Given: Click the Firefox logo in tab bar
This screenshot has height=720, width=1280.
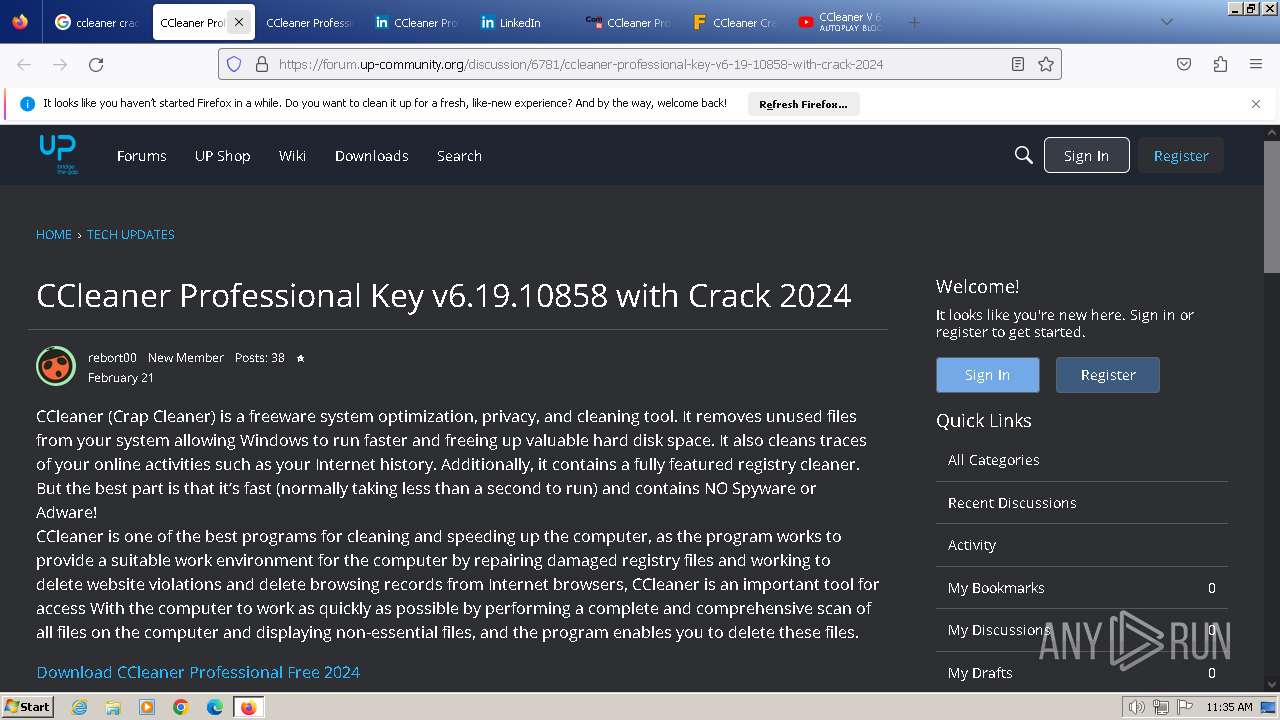Looking at the screenshot, I should (x=20, y=22).
